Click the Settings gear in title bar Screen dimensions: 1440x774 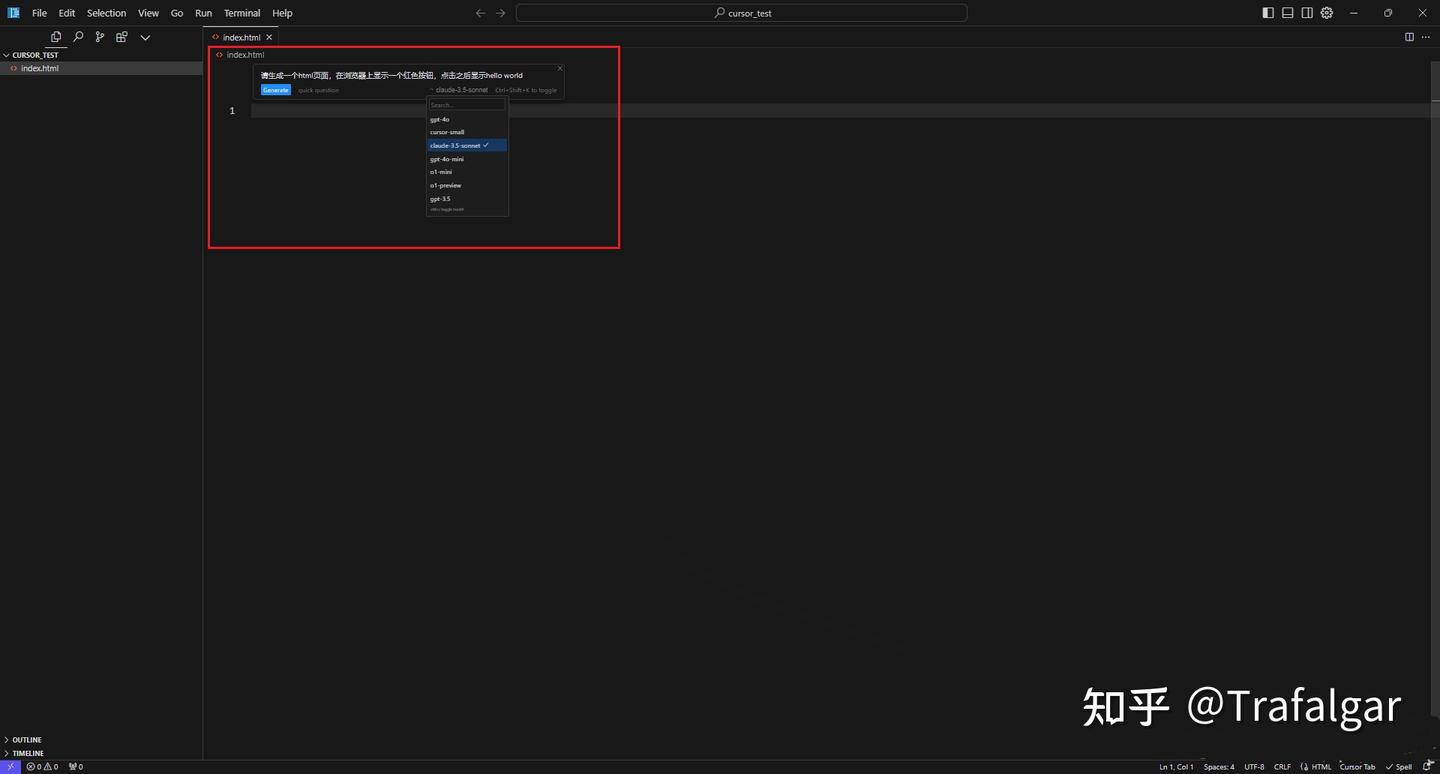(x=1326, y=13)
